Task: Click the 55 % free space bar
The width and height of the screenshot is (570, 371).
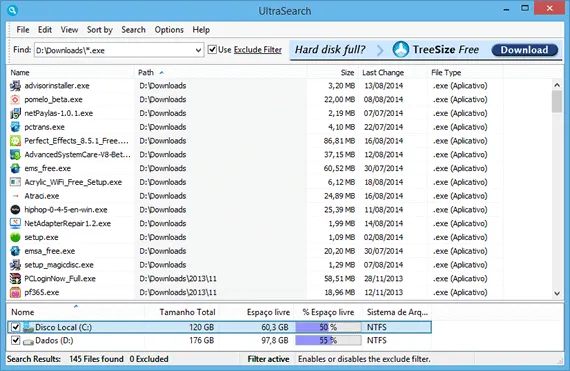Action: pos(328,340)
